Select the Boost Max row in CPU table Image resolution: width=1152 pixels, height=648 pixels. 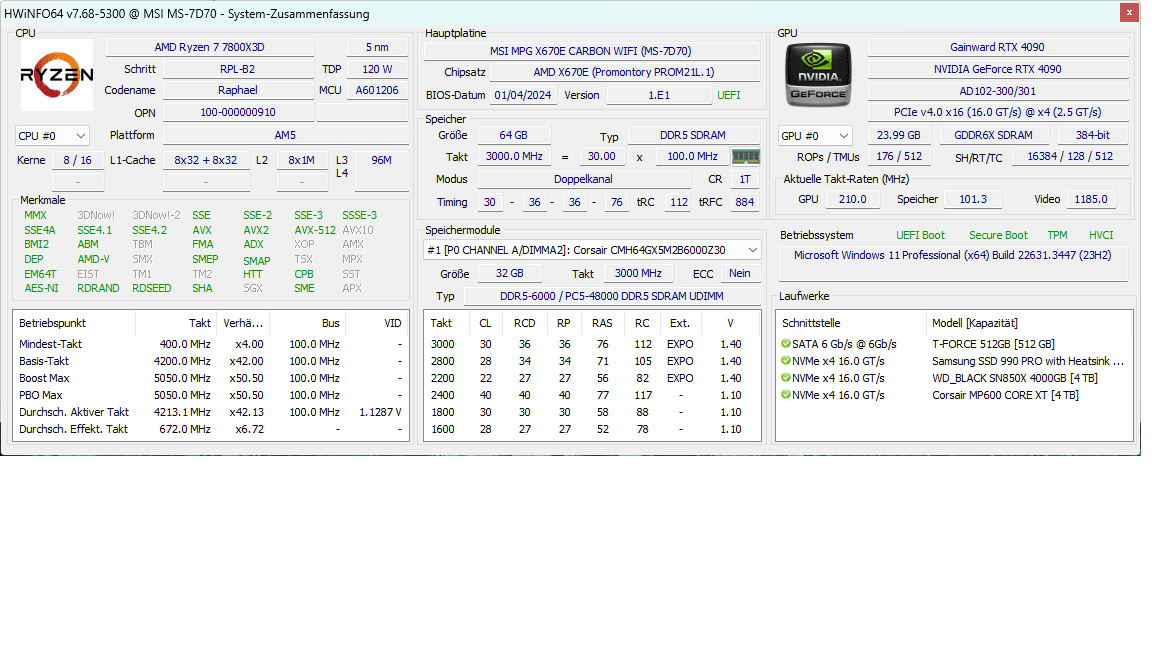click(x=211, y=378)
